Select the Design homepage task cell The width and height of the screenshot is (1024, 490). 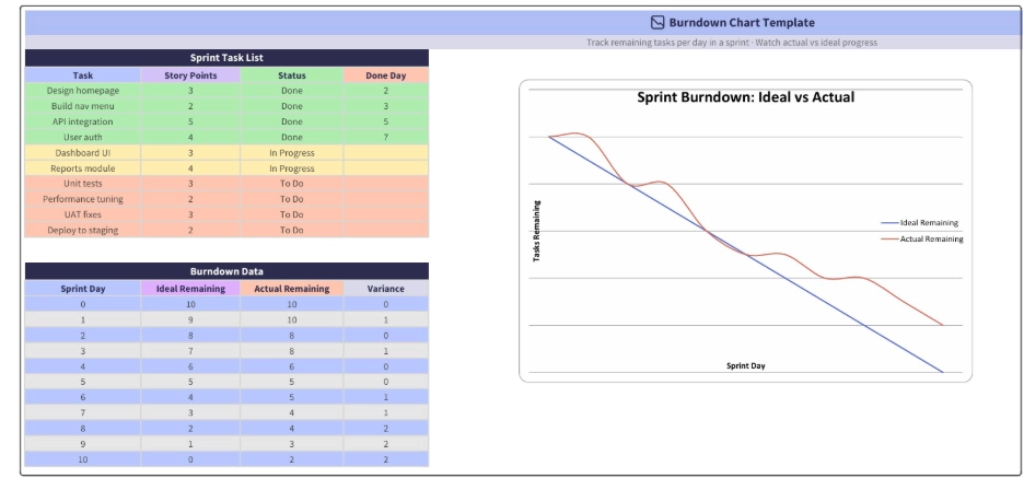point(83,91)
